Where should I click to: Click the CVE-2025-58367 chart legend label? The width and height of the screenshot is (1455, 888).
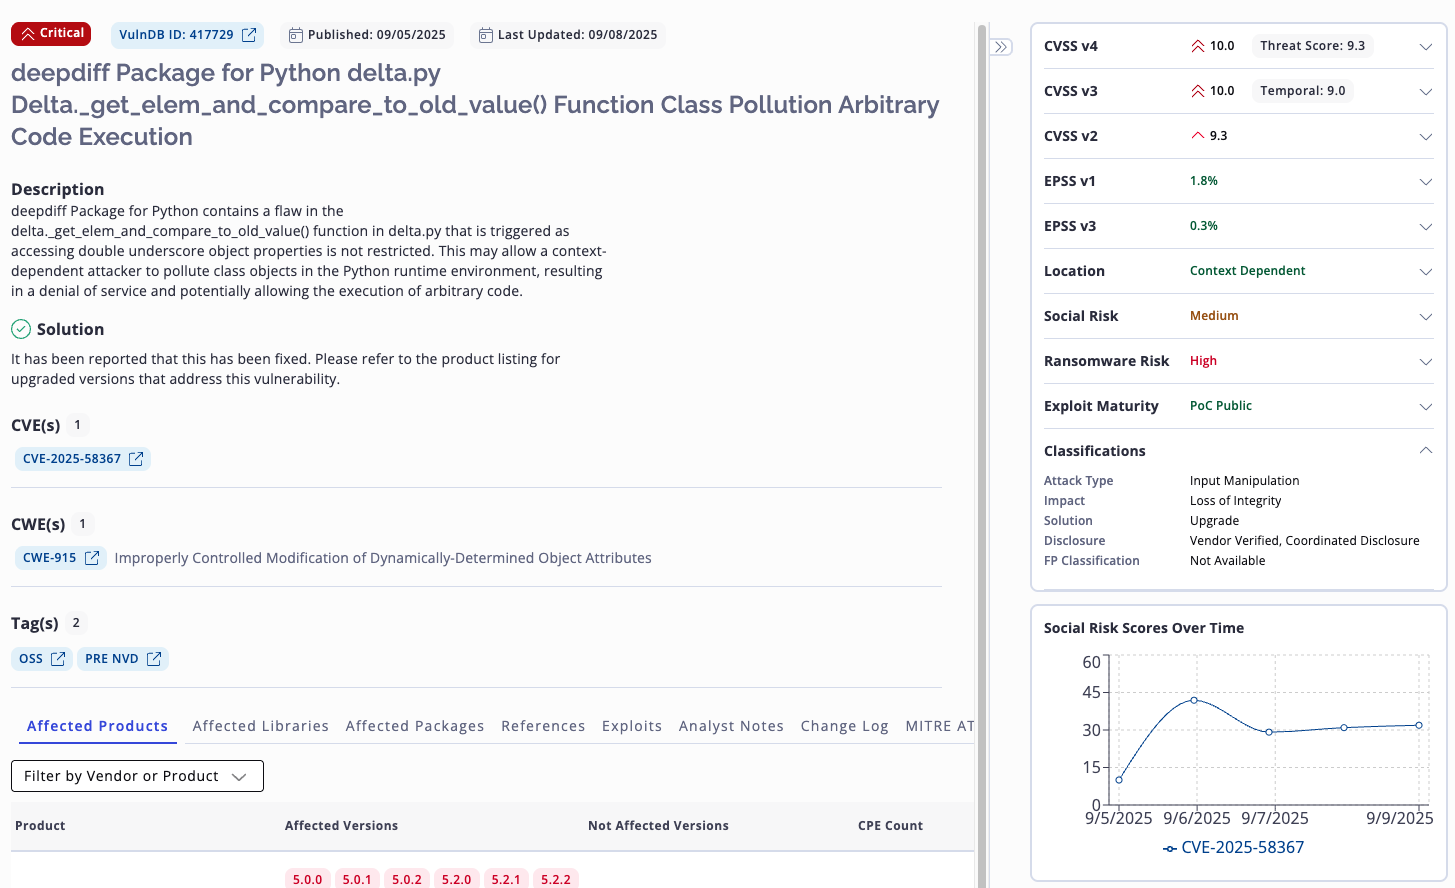(1243, 848)
